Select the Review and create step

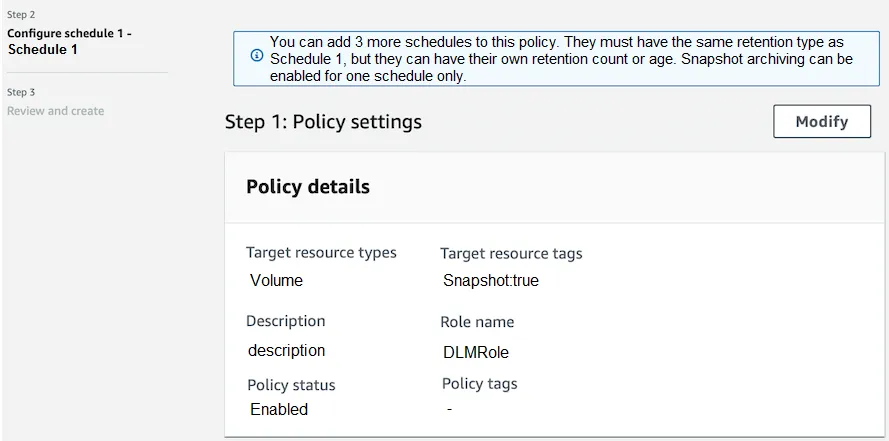pos(56,111)
